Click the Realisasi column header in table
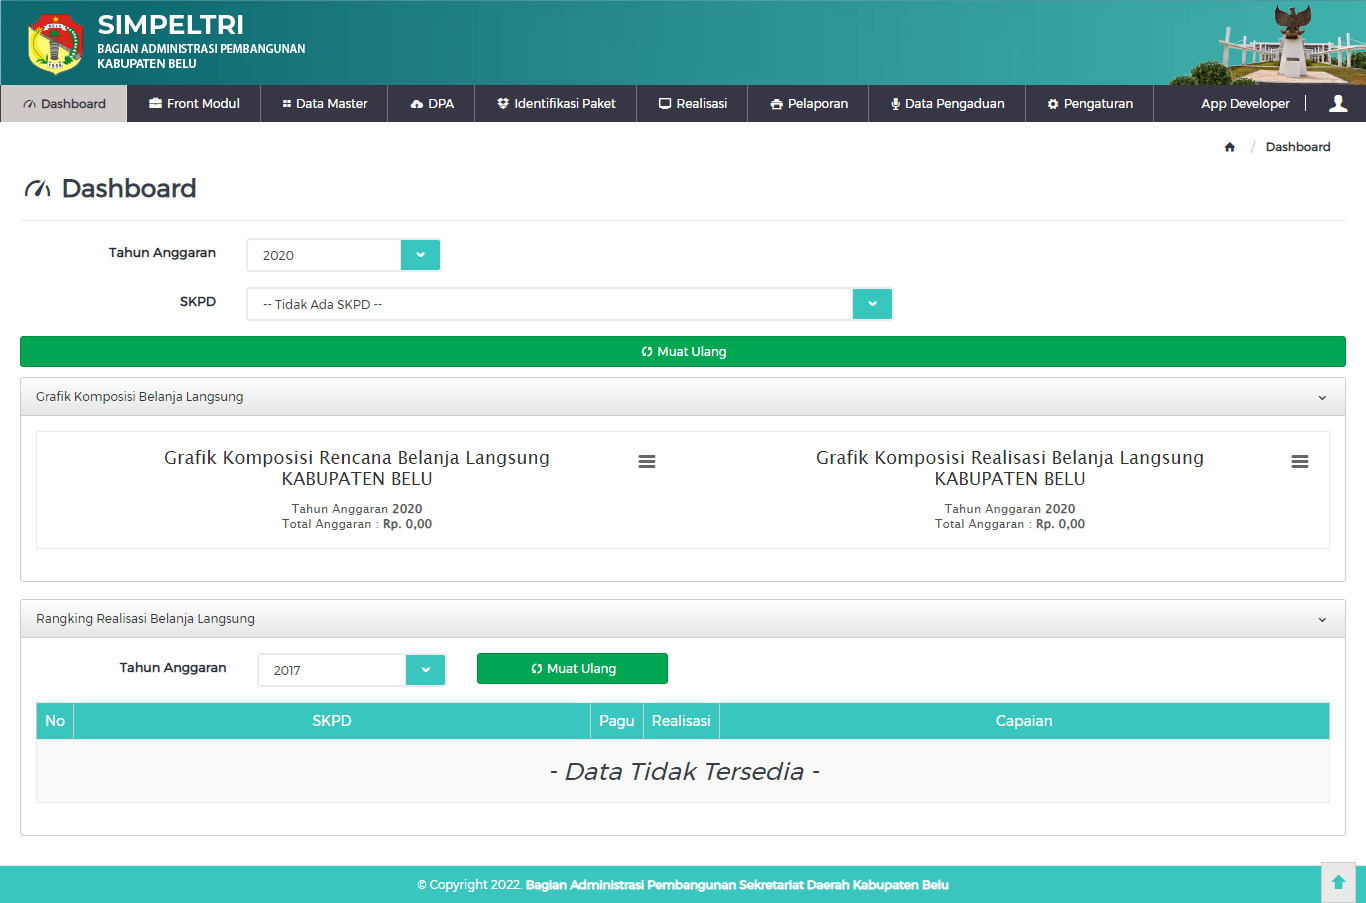Viewport: 1366px width, 903px height. (681, 721)
